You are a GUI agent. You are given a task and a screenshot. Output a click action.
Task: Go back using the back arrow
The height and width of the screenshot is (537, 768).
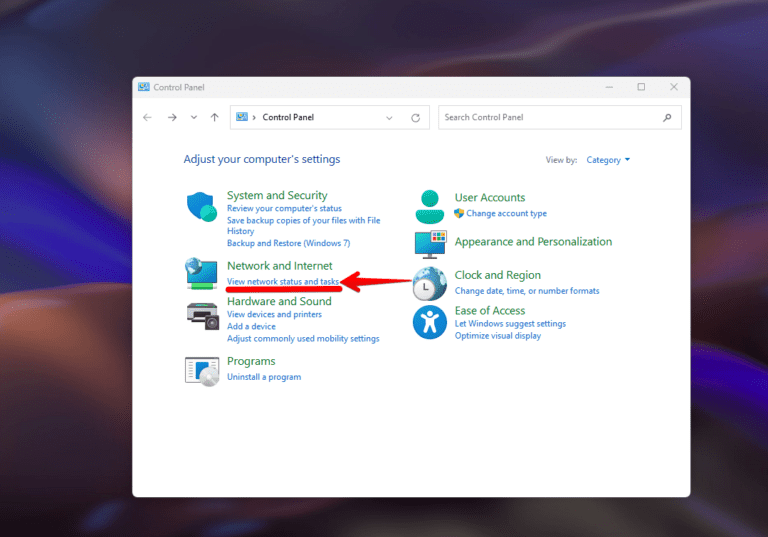[148, 118]
